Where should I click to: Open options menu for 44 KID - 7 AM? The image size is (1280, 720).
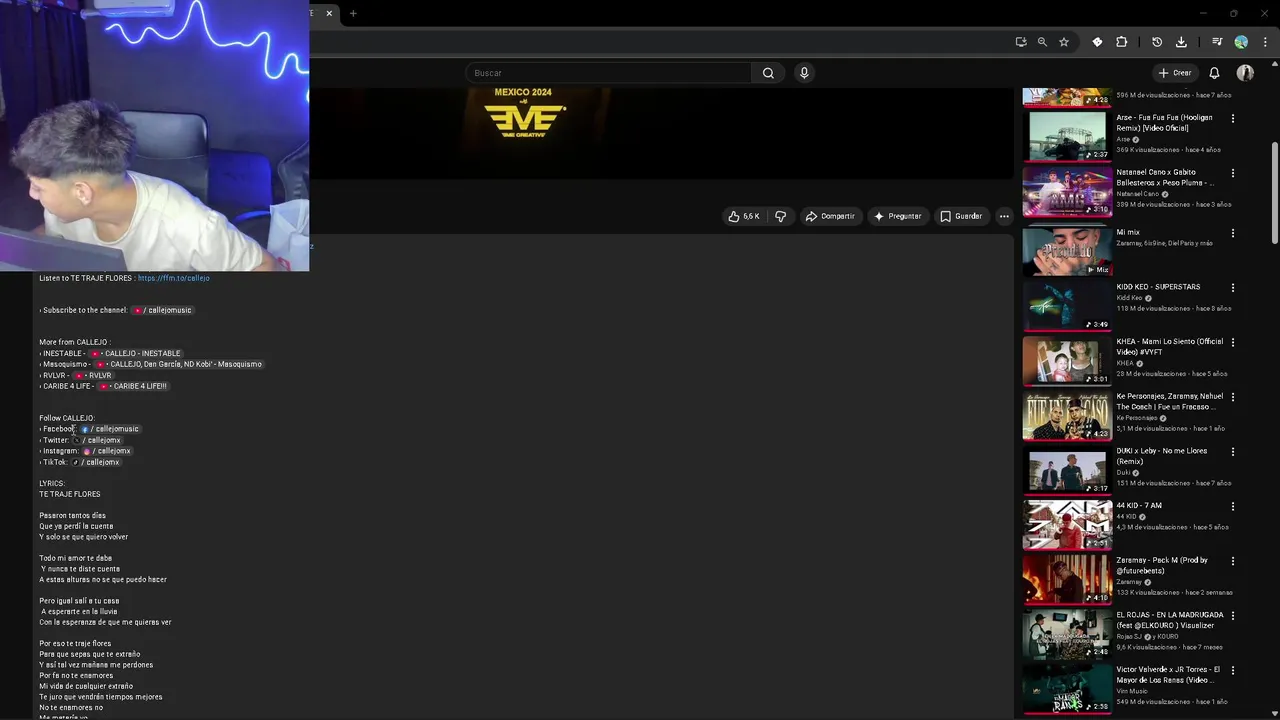tap(1232, 506)
